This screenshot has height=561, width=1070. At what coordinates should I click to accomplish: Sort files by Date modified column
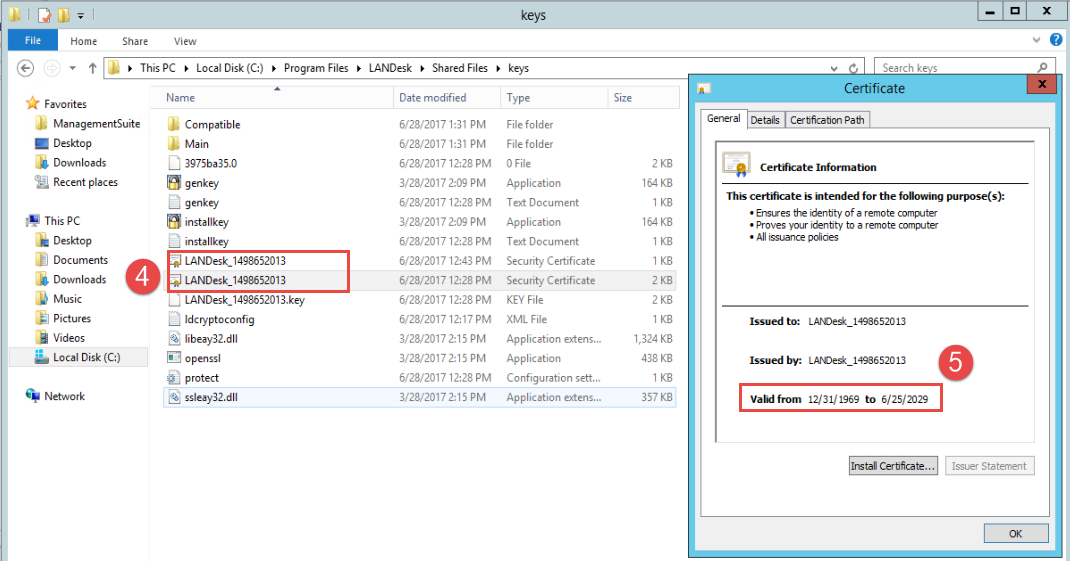(433, 98)
